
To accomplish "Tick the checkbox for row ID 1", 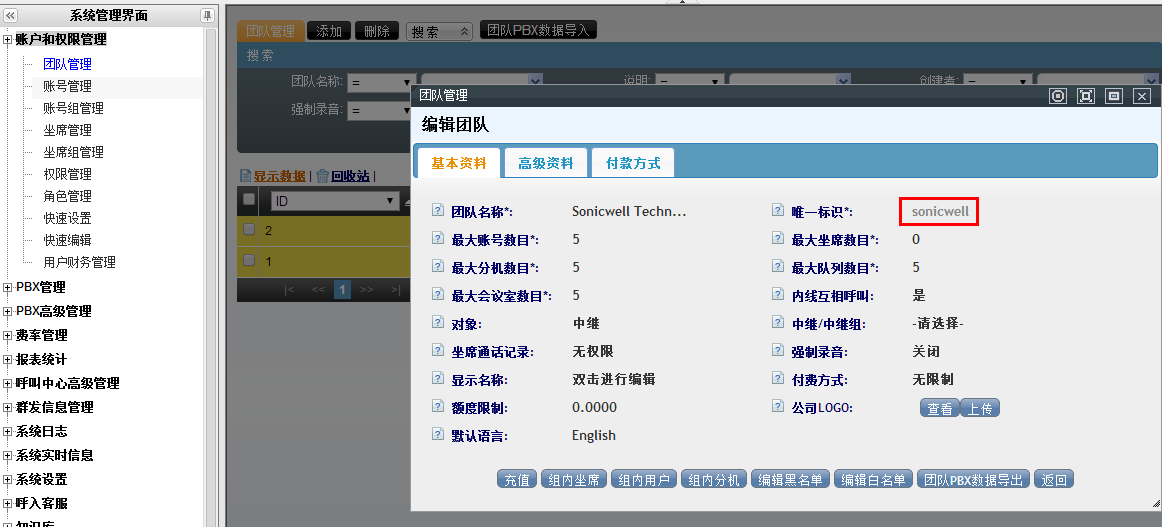I will (x=249, y=261).
